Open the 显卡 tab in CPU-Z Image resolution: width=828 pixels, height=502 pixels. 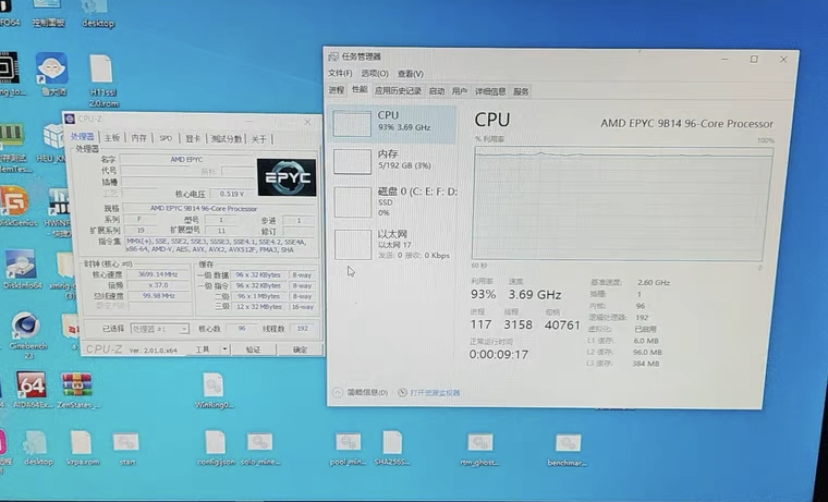pos(193,138)
